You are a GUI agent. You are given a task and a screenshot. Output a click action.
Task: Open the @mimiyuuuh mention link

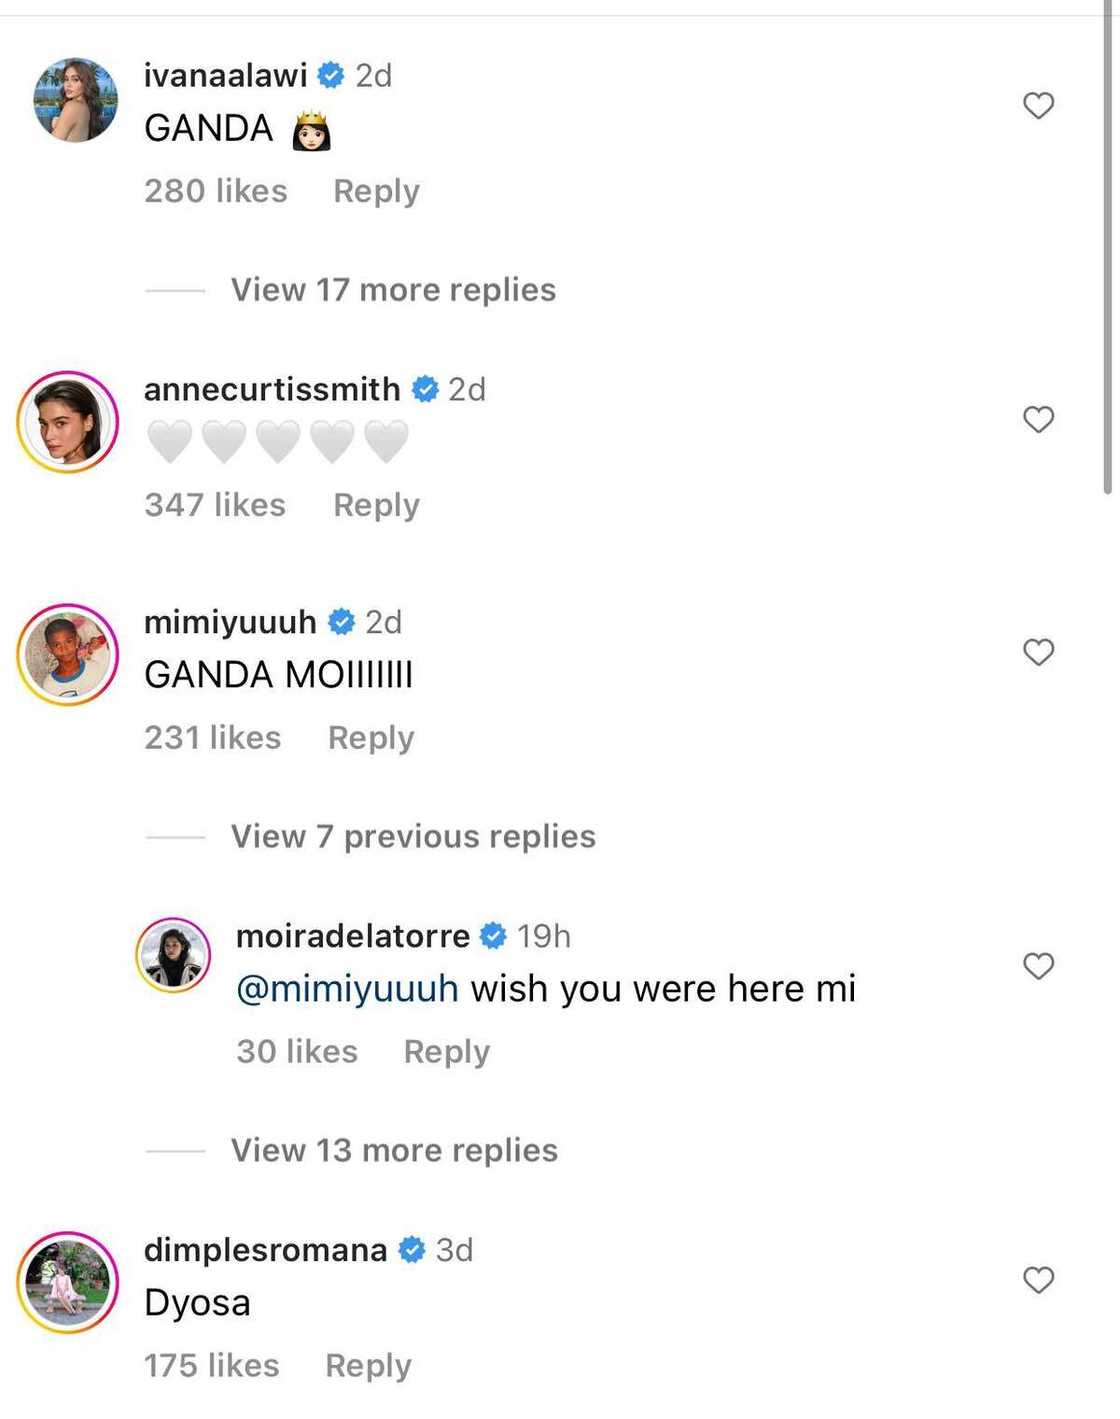pos(347,989)
